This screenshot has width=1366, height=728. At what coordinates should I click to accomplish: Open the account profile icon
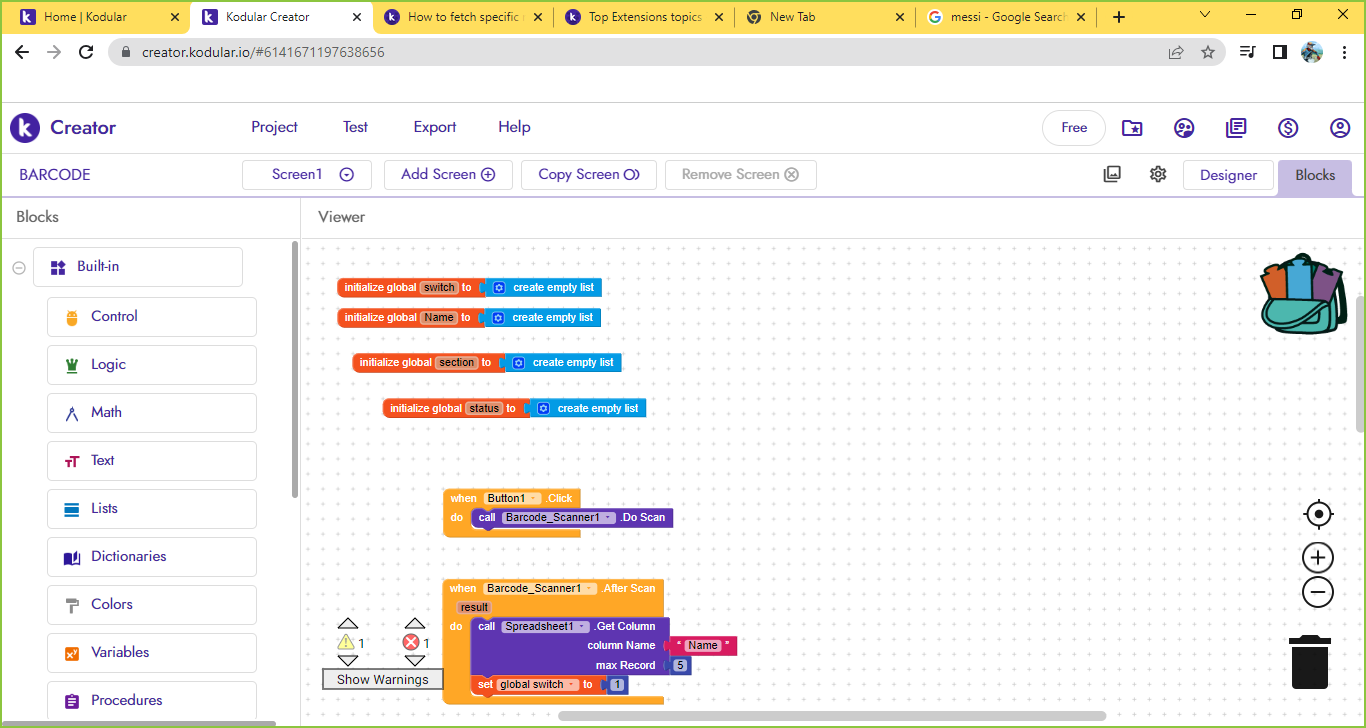pyautogui.click(x=1340, y=128)
